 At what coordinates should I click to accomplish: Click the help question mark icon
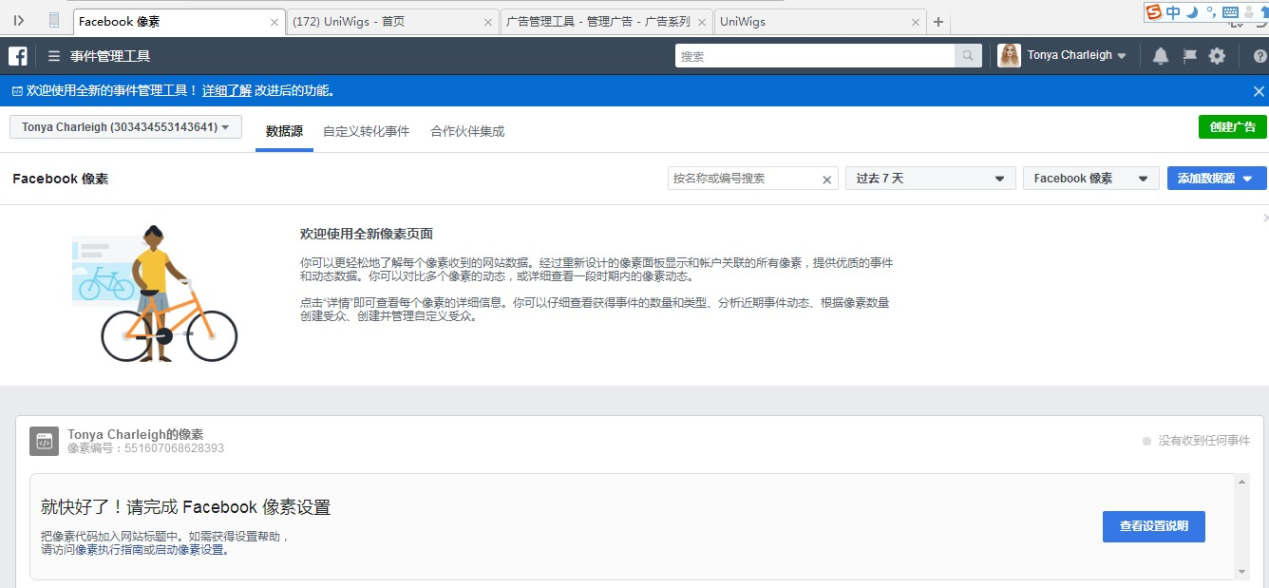pyautogui.click(x=1259, y=56)
